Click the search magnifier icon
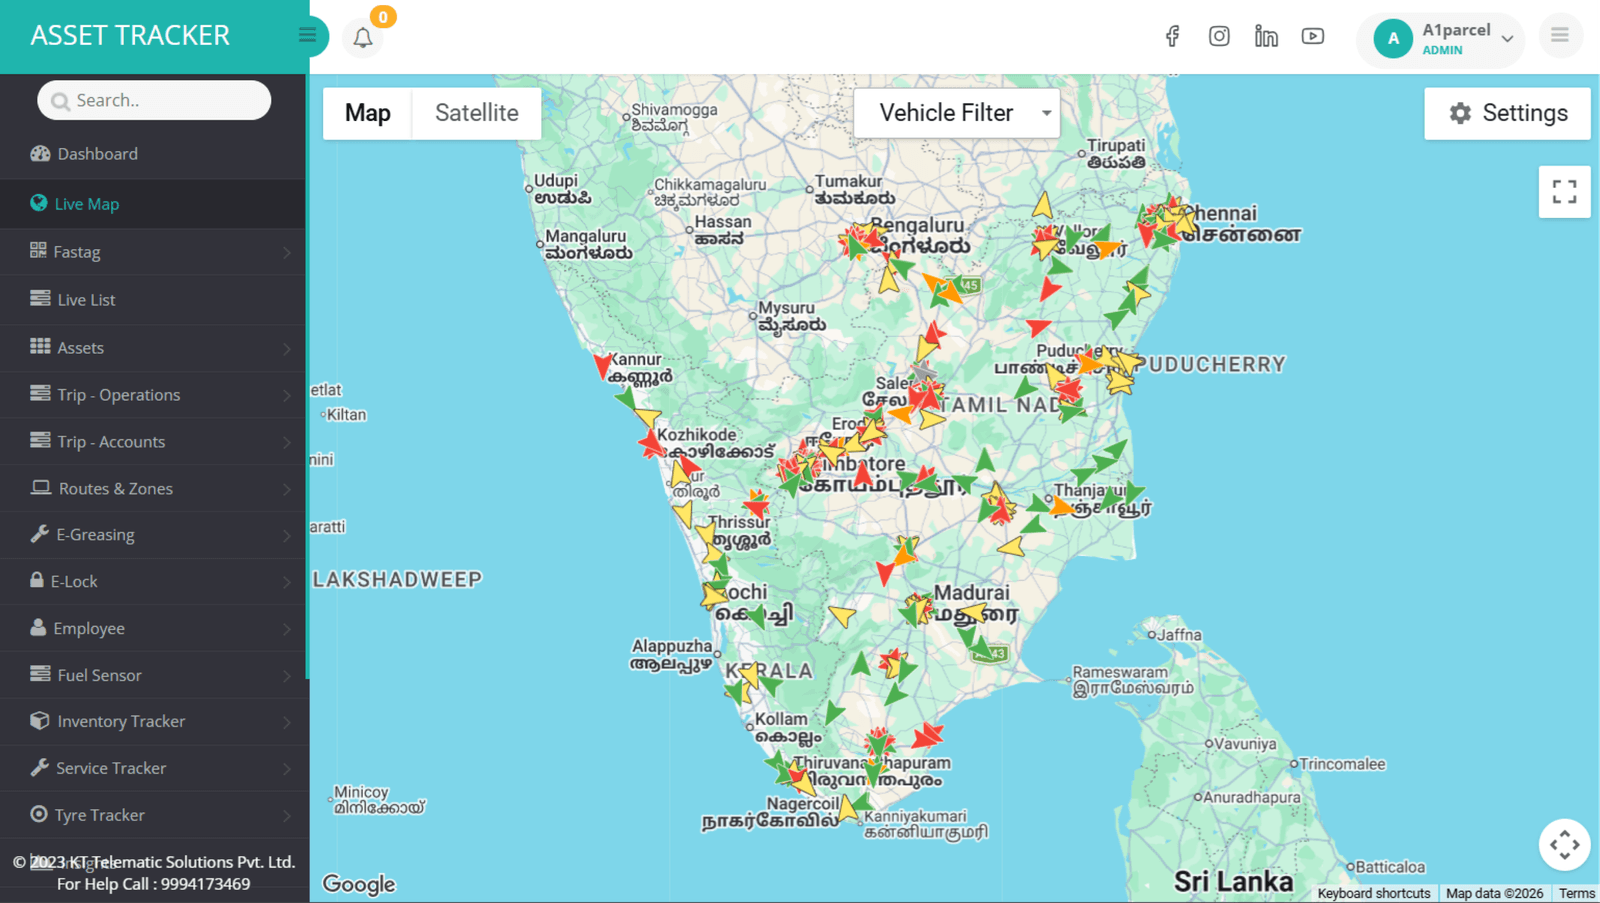 [60, 101]
